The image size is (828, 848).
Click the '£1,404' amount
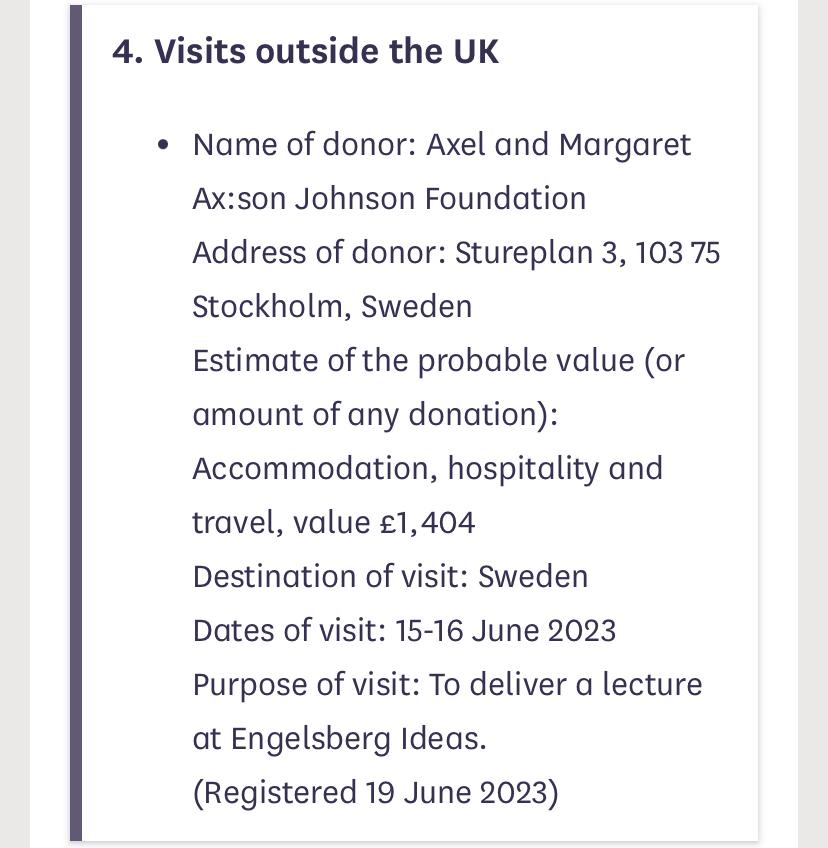[427, 522]
